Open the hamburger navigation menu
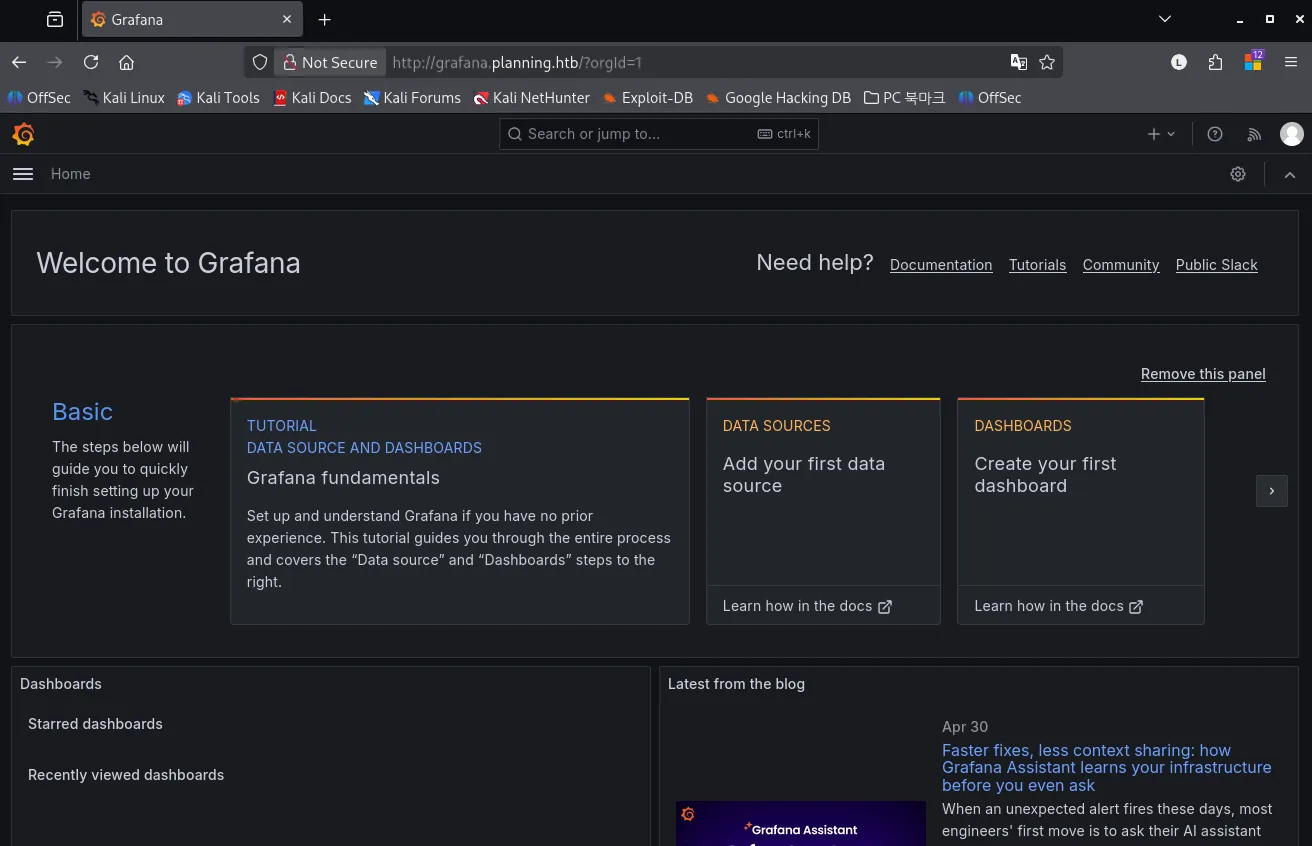Image resolution: width=1312 pixels, height=846 pixels. [x=23, y=174]
